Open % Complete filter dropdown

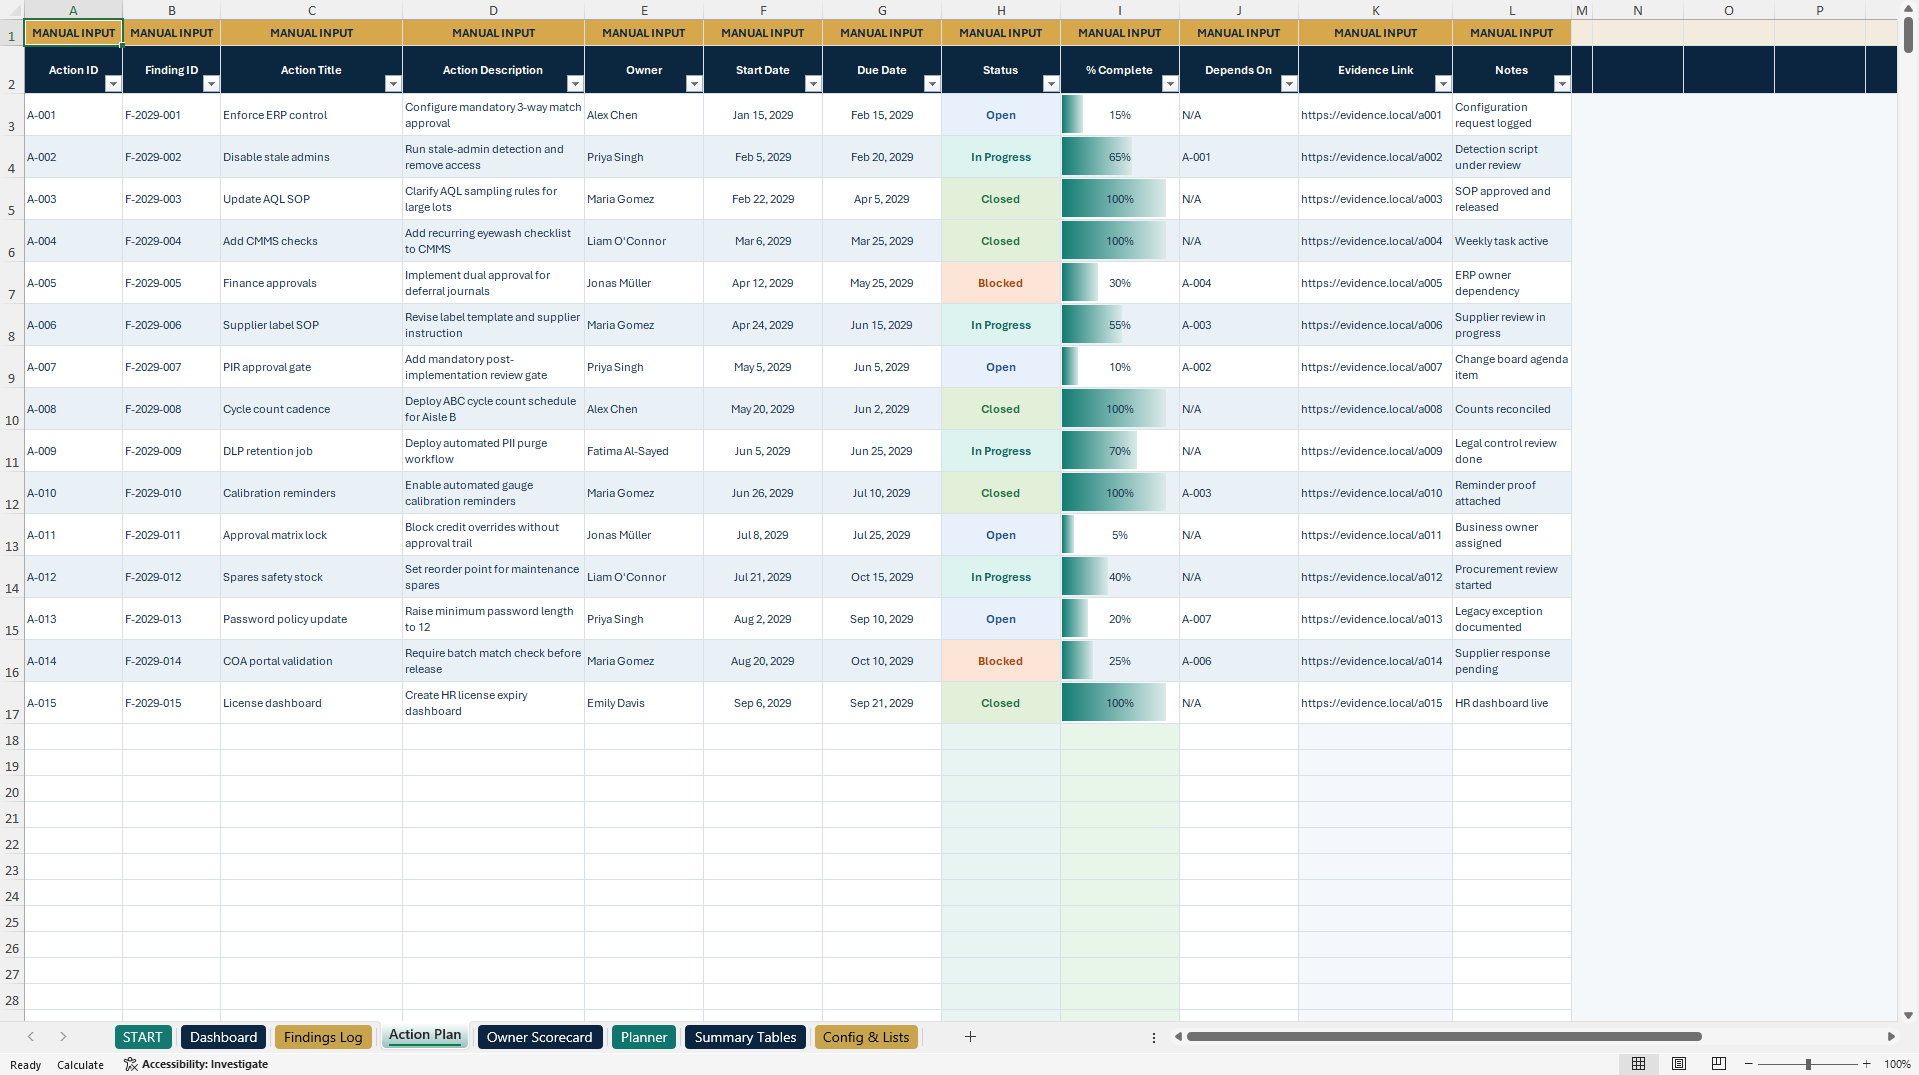pyautogui.click(x=1170, y=84)
